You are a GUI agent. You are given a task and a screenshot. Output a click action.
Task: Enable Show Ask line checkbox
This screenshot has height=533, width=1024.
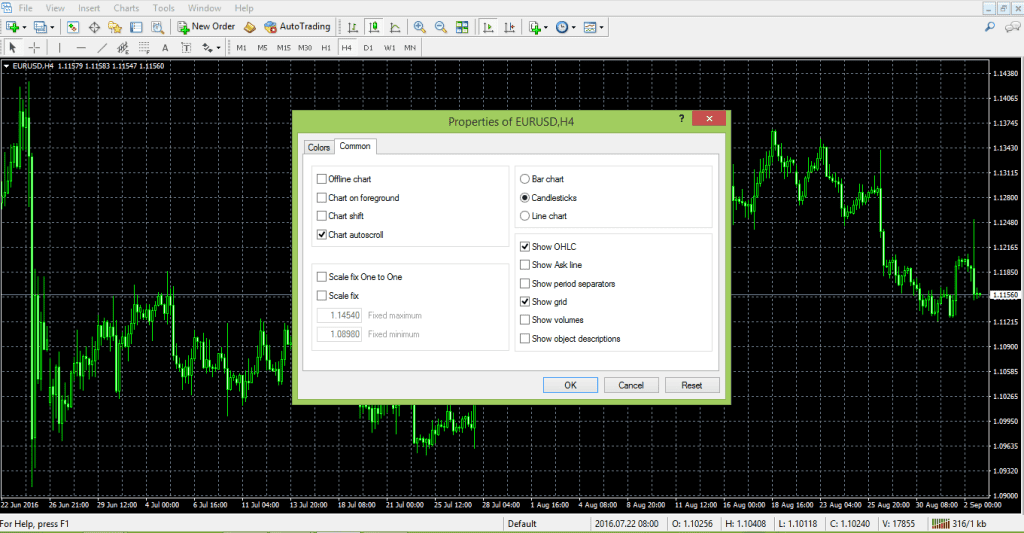[524, 265]
